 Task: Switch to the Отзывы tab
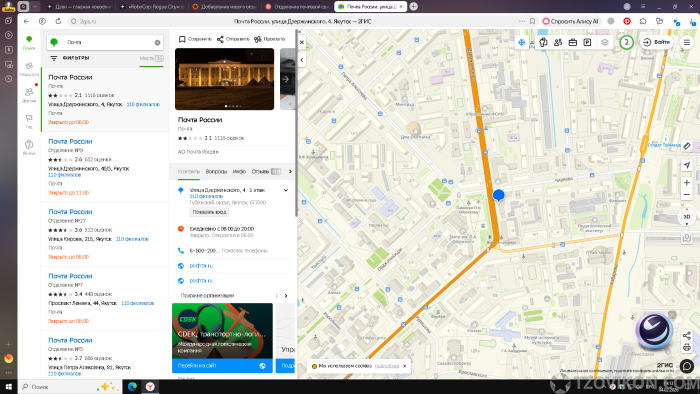(266, 171)
